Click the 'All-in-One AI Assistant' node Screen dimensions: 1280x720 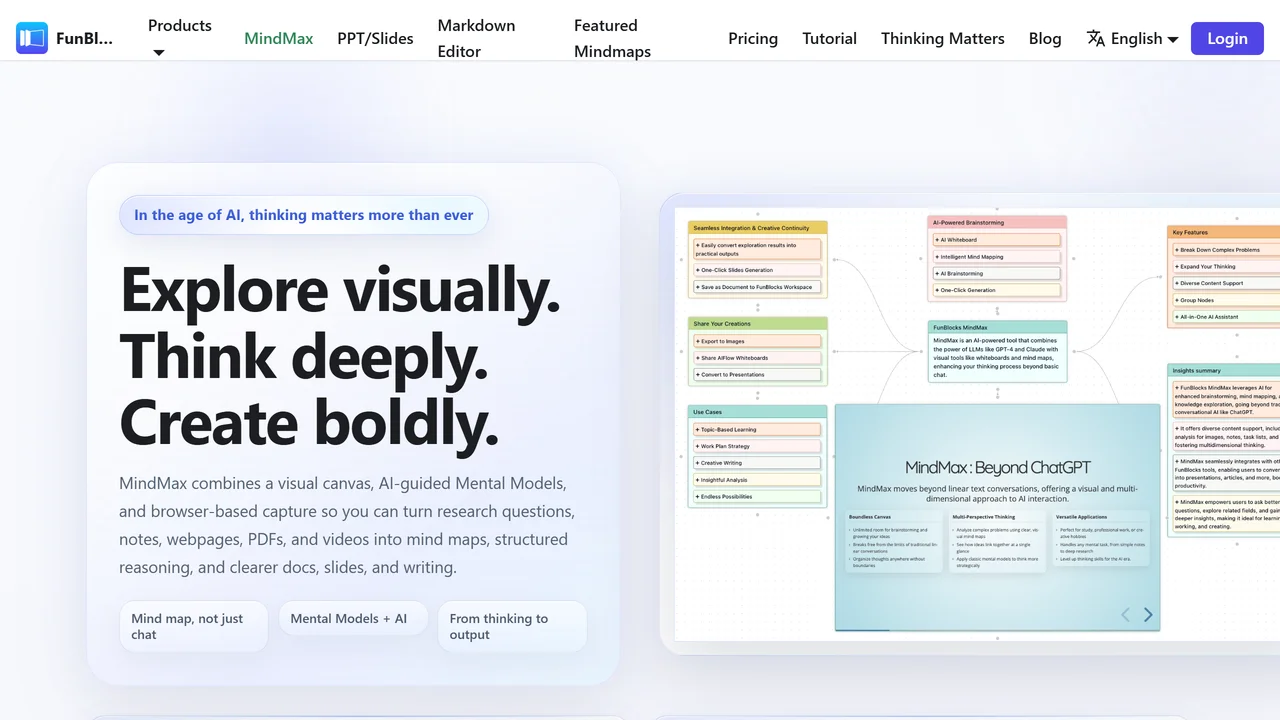(x=1226, y=317)
